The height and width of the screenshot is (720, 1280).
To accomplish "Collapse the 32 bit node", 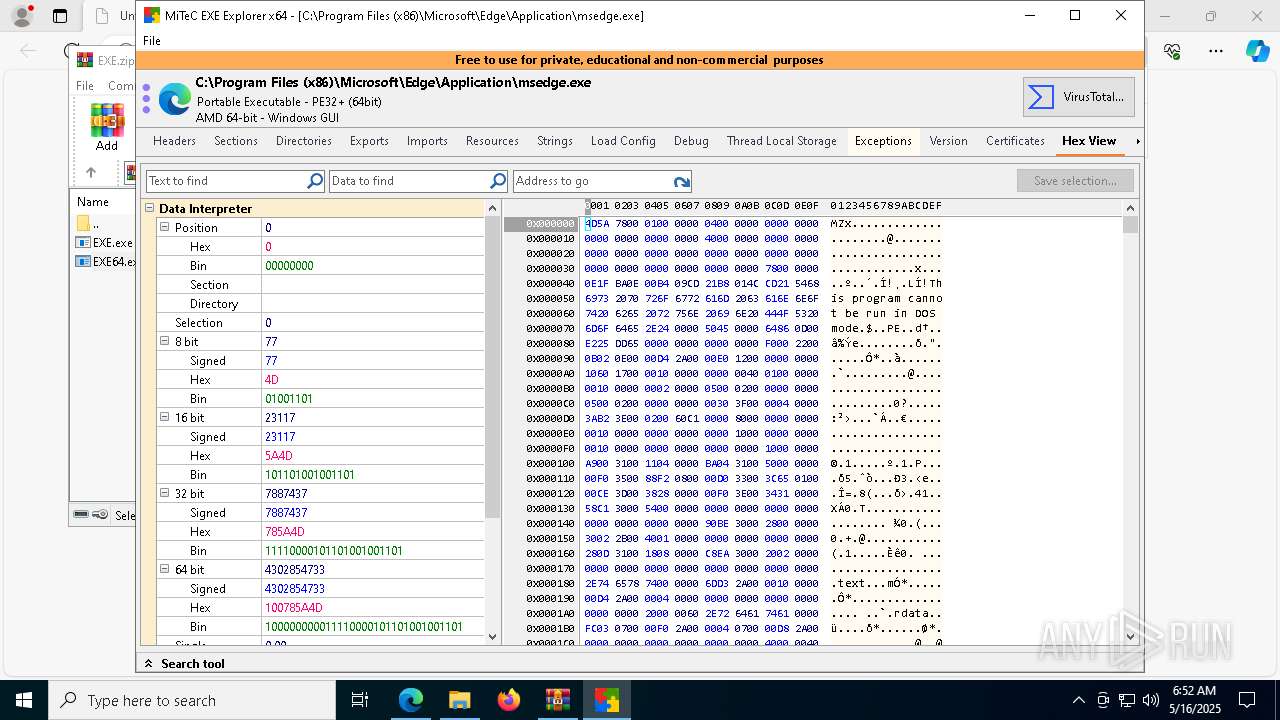I will click(x=165, y=494).
